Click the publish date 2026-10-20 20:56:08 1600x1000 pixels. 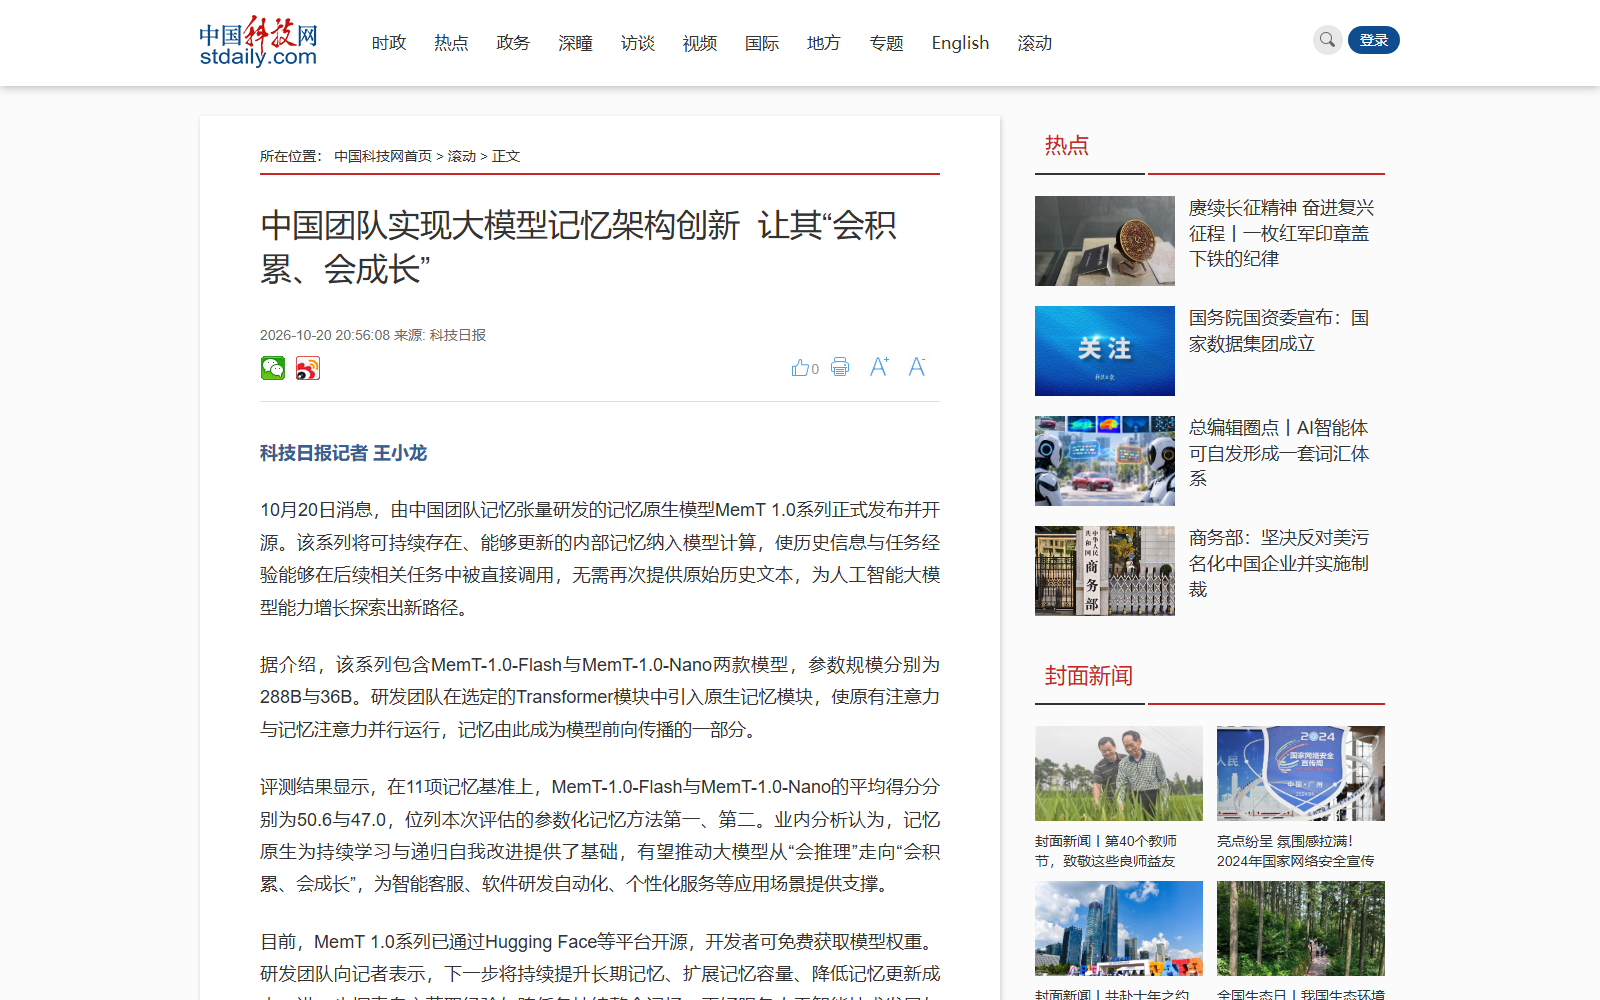[325, 335]
